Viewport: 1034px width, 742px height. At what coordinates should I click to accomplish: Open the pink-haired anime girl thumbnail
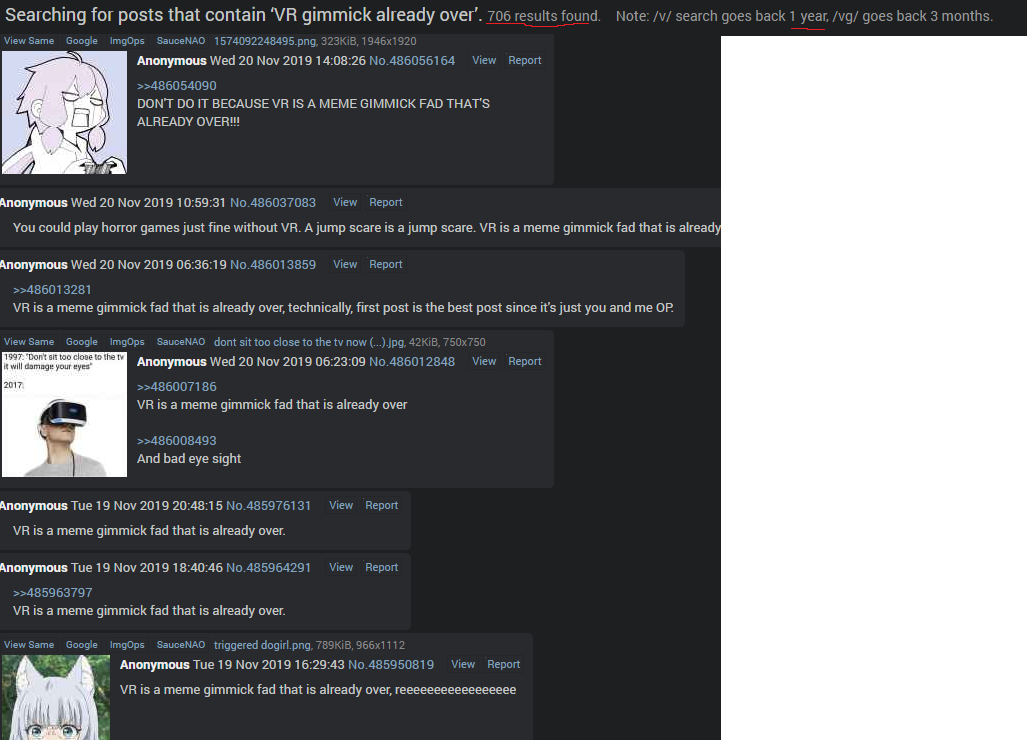click(x=64, y=113)
